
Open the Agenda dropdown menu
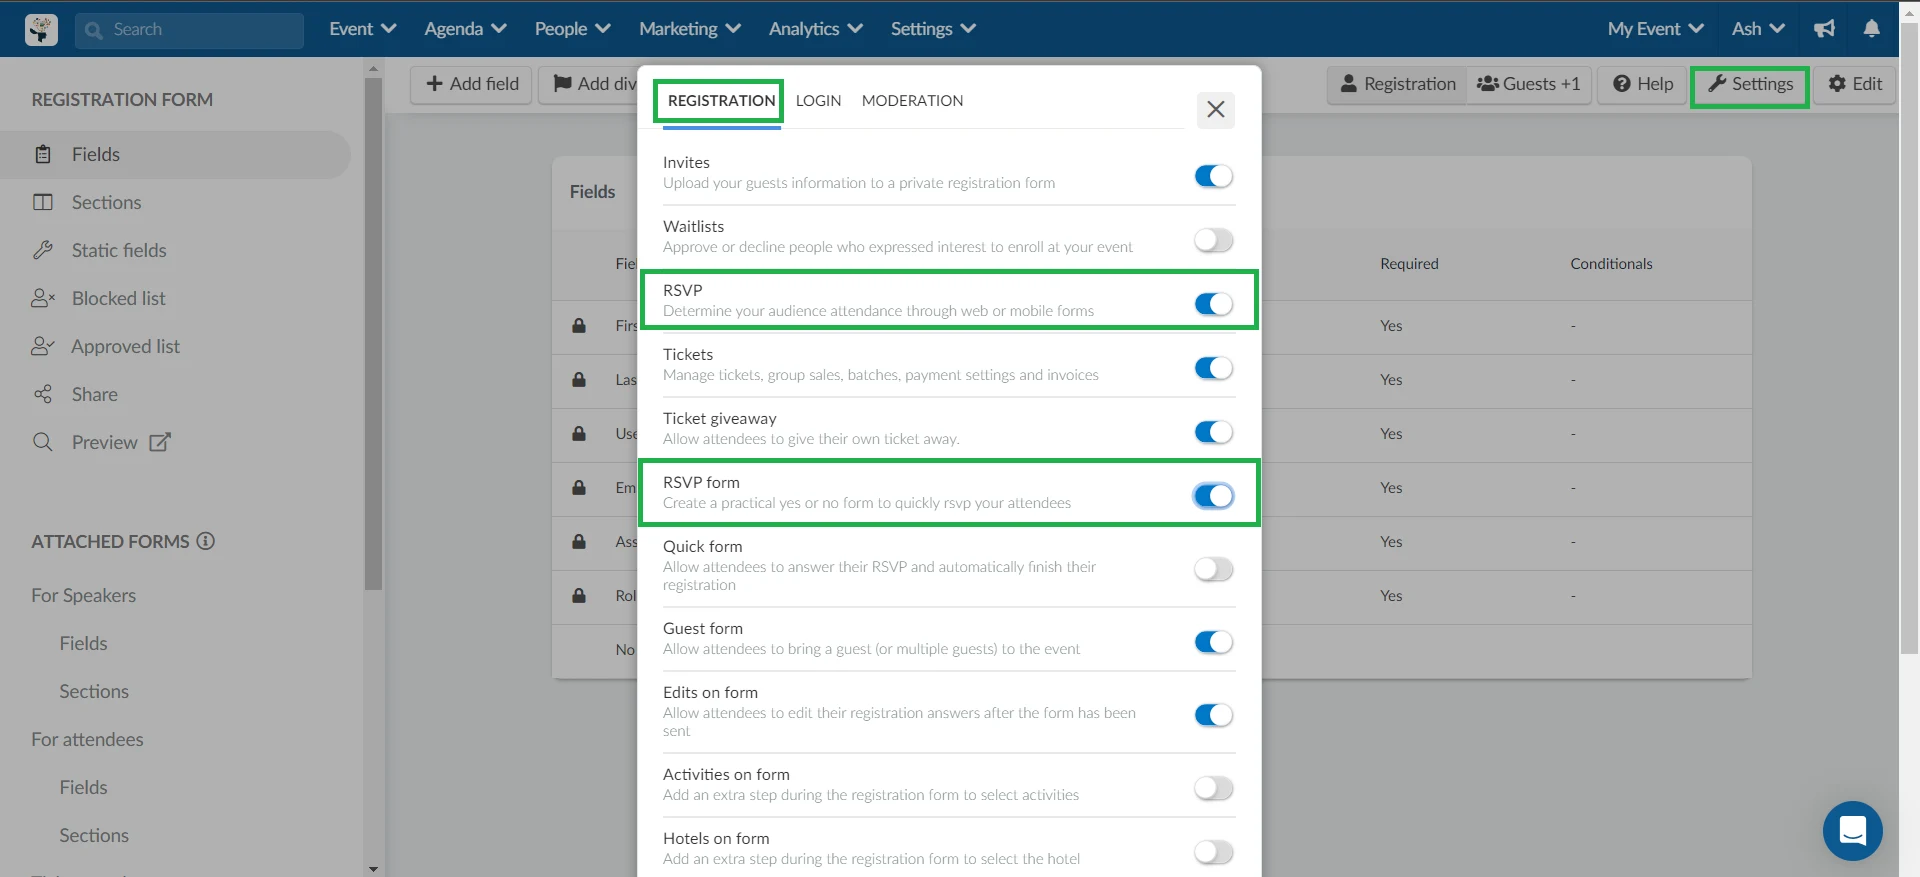pos(465,29)
